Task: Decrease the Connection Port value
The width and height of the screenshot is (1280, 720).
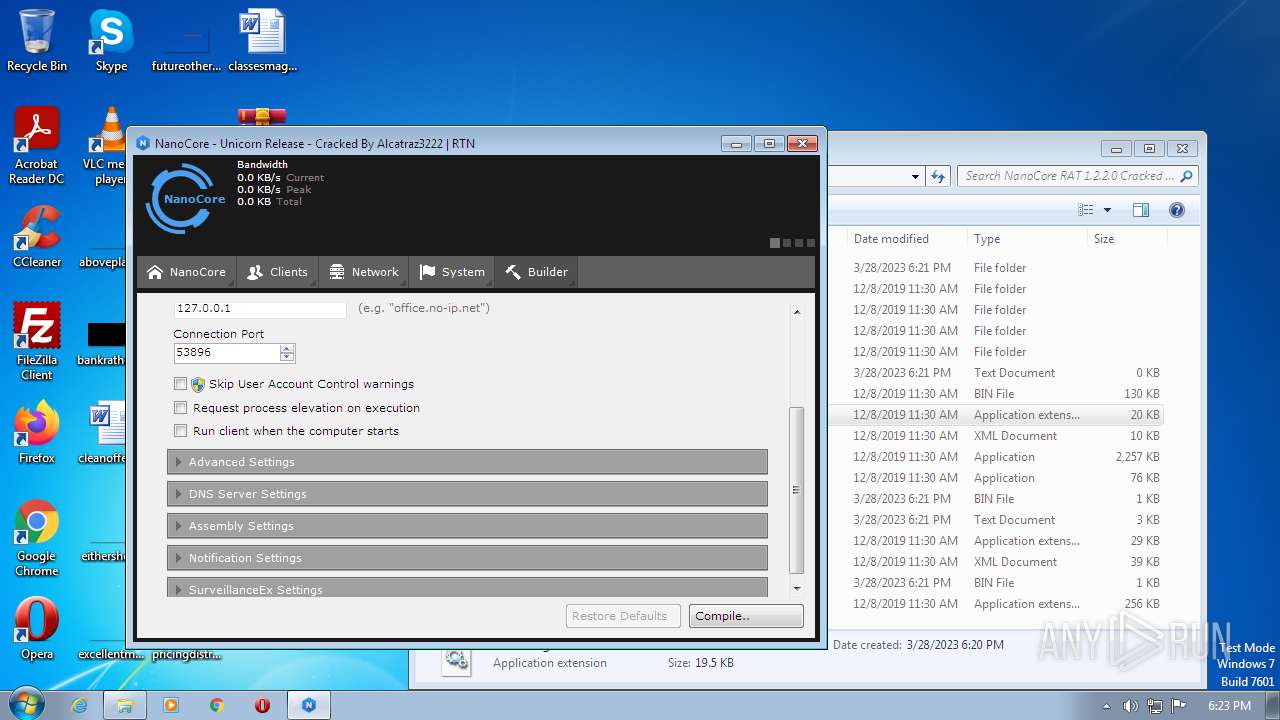Action: click(287, 357)
